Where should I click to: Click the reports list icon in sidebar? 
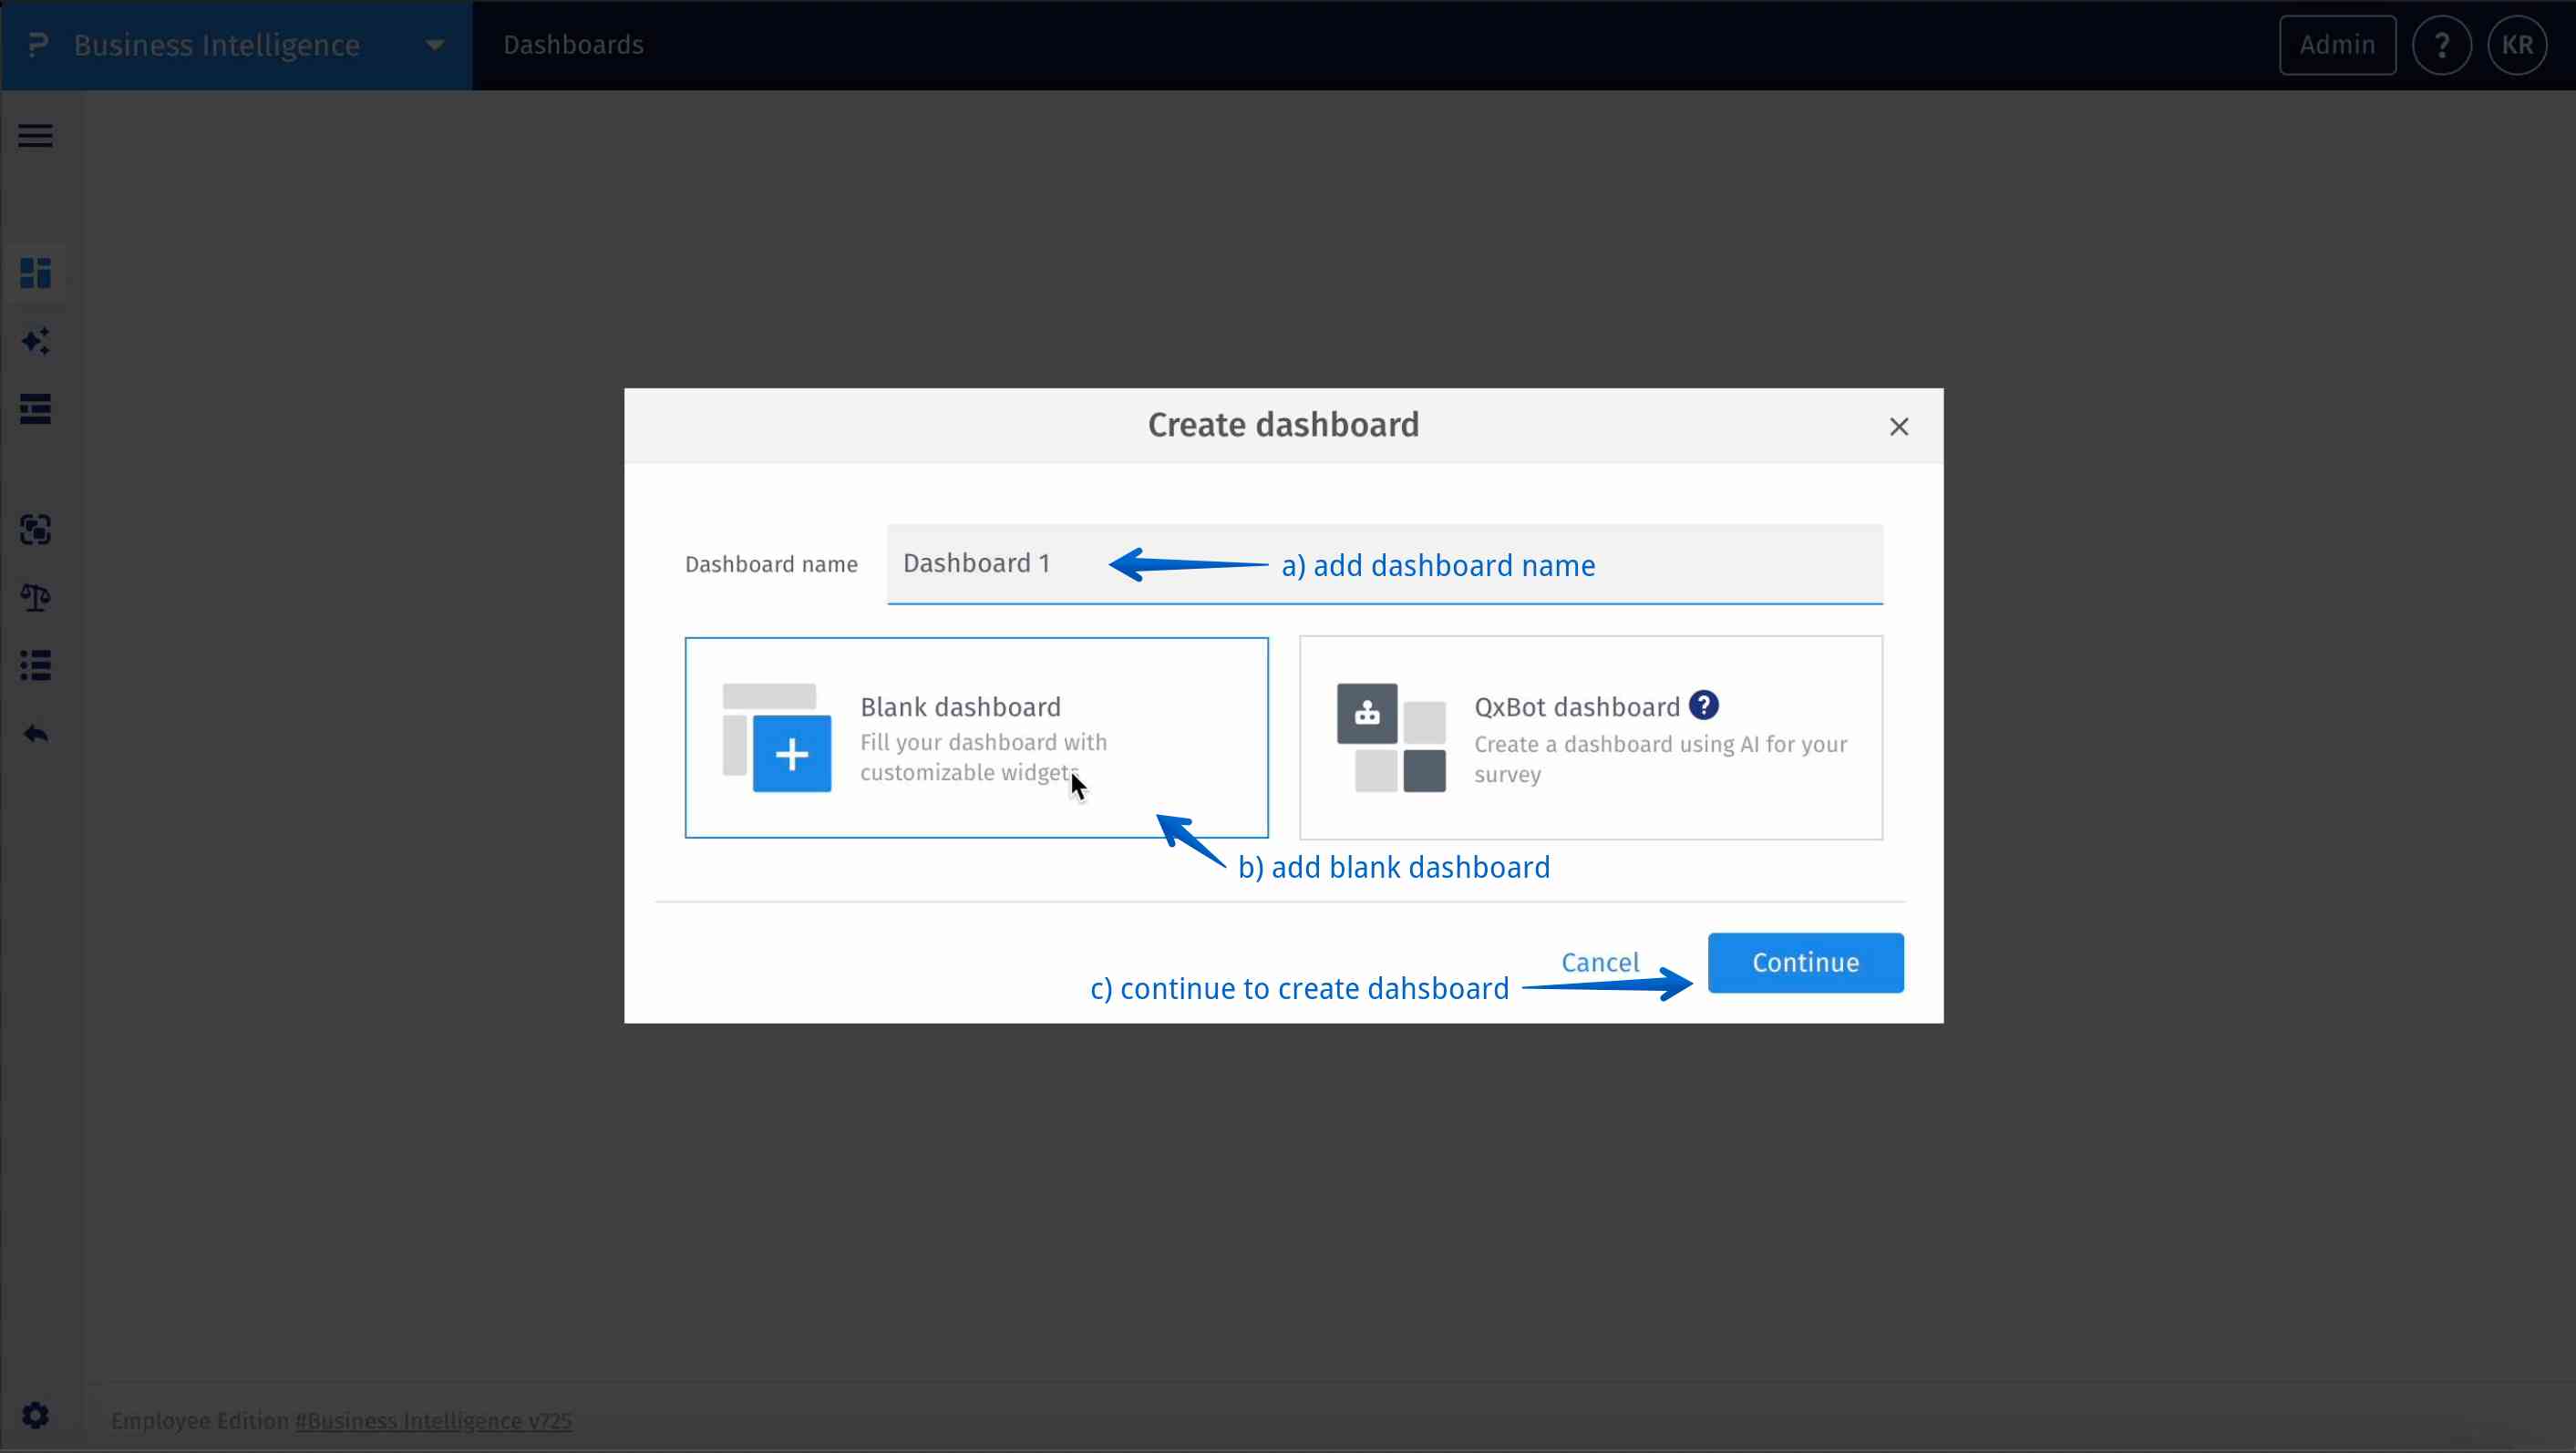[x=35, y=409]
